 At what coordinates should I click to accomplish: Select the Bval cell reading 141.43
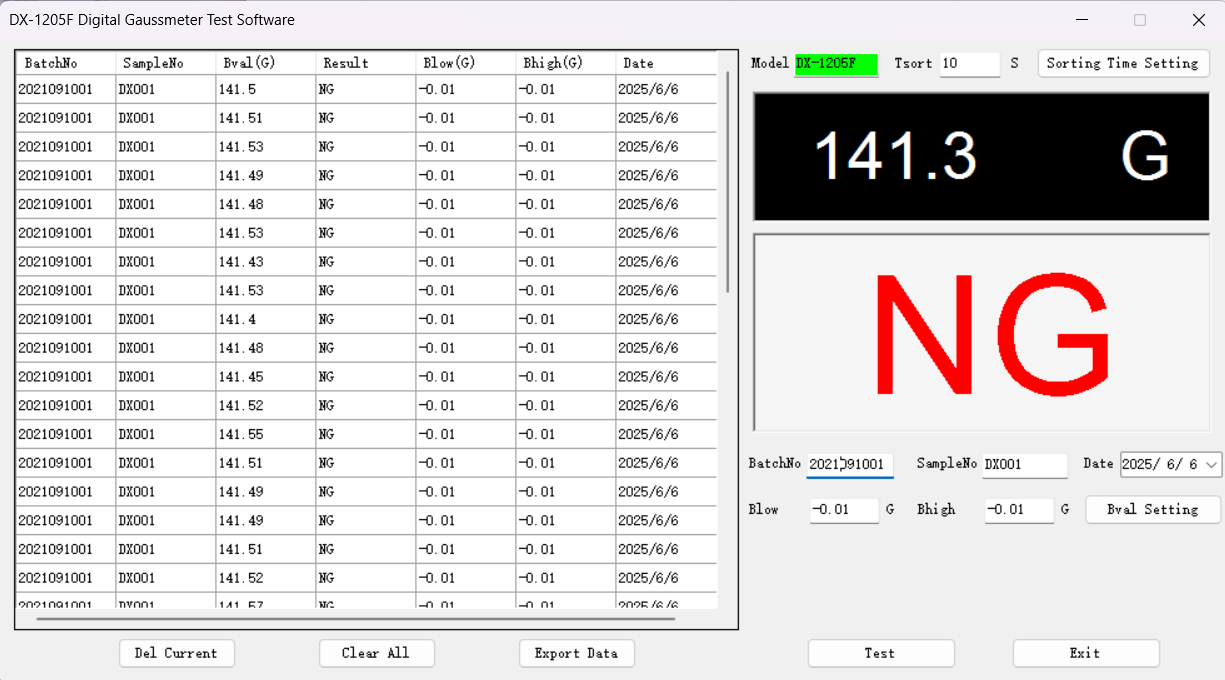(266, 262)
